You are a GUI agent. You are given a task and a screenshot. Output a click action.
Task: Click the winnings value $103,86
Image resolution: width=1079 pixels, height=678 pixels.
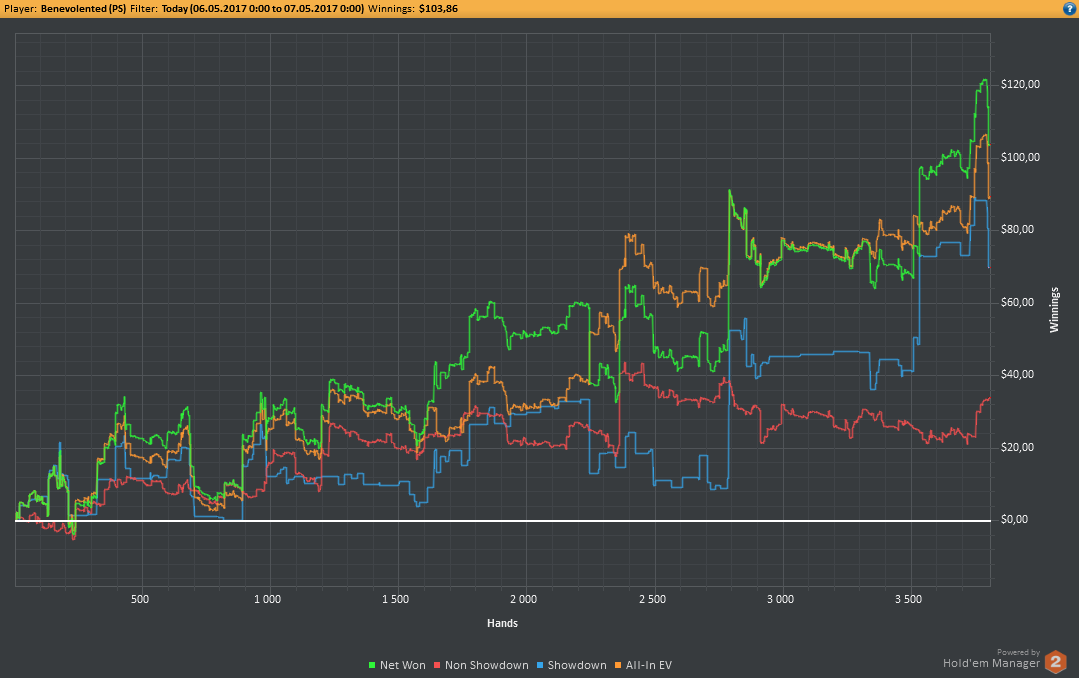[x=438, y=9]
